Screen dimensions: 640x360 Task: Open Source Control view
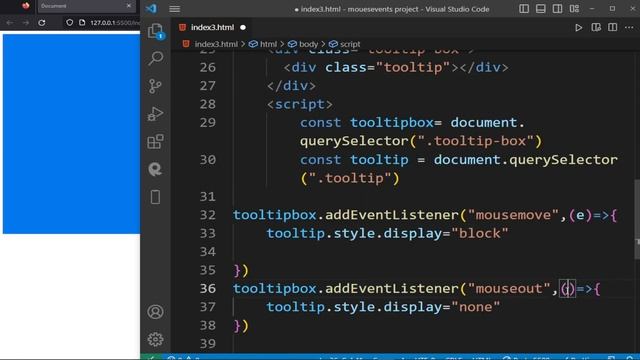[155, 86]
